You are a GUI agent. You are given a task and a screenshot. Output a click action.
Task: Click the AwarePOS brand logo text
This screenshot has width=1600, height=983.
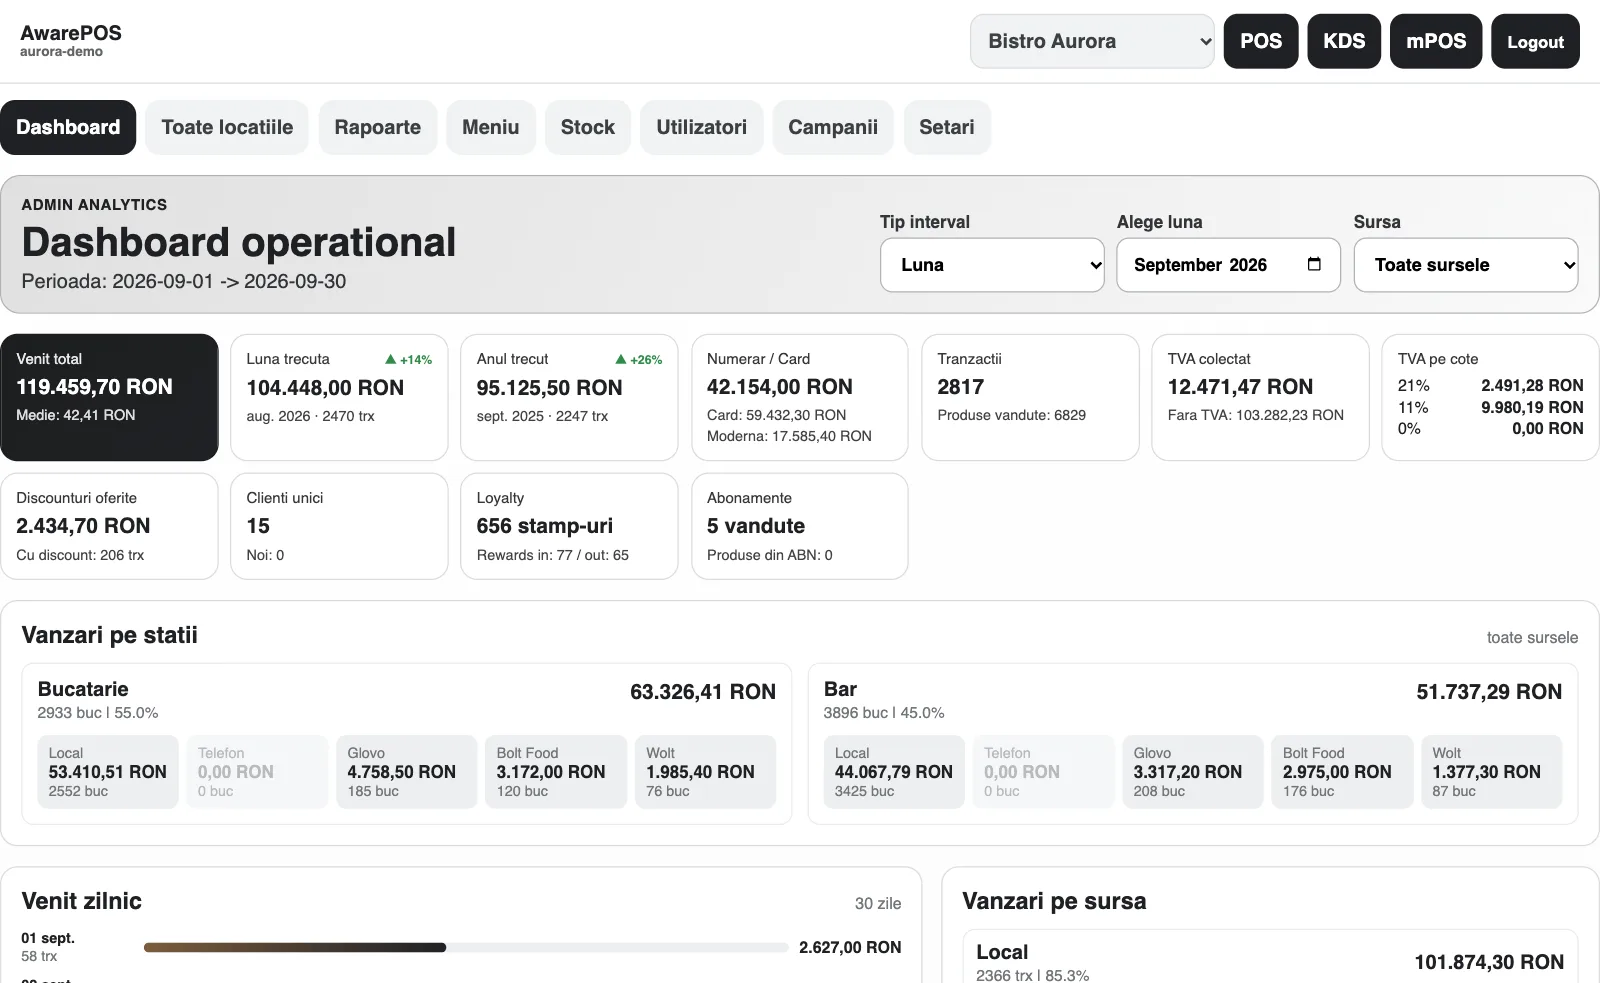[x=71, y=32]
